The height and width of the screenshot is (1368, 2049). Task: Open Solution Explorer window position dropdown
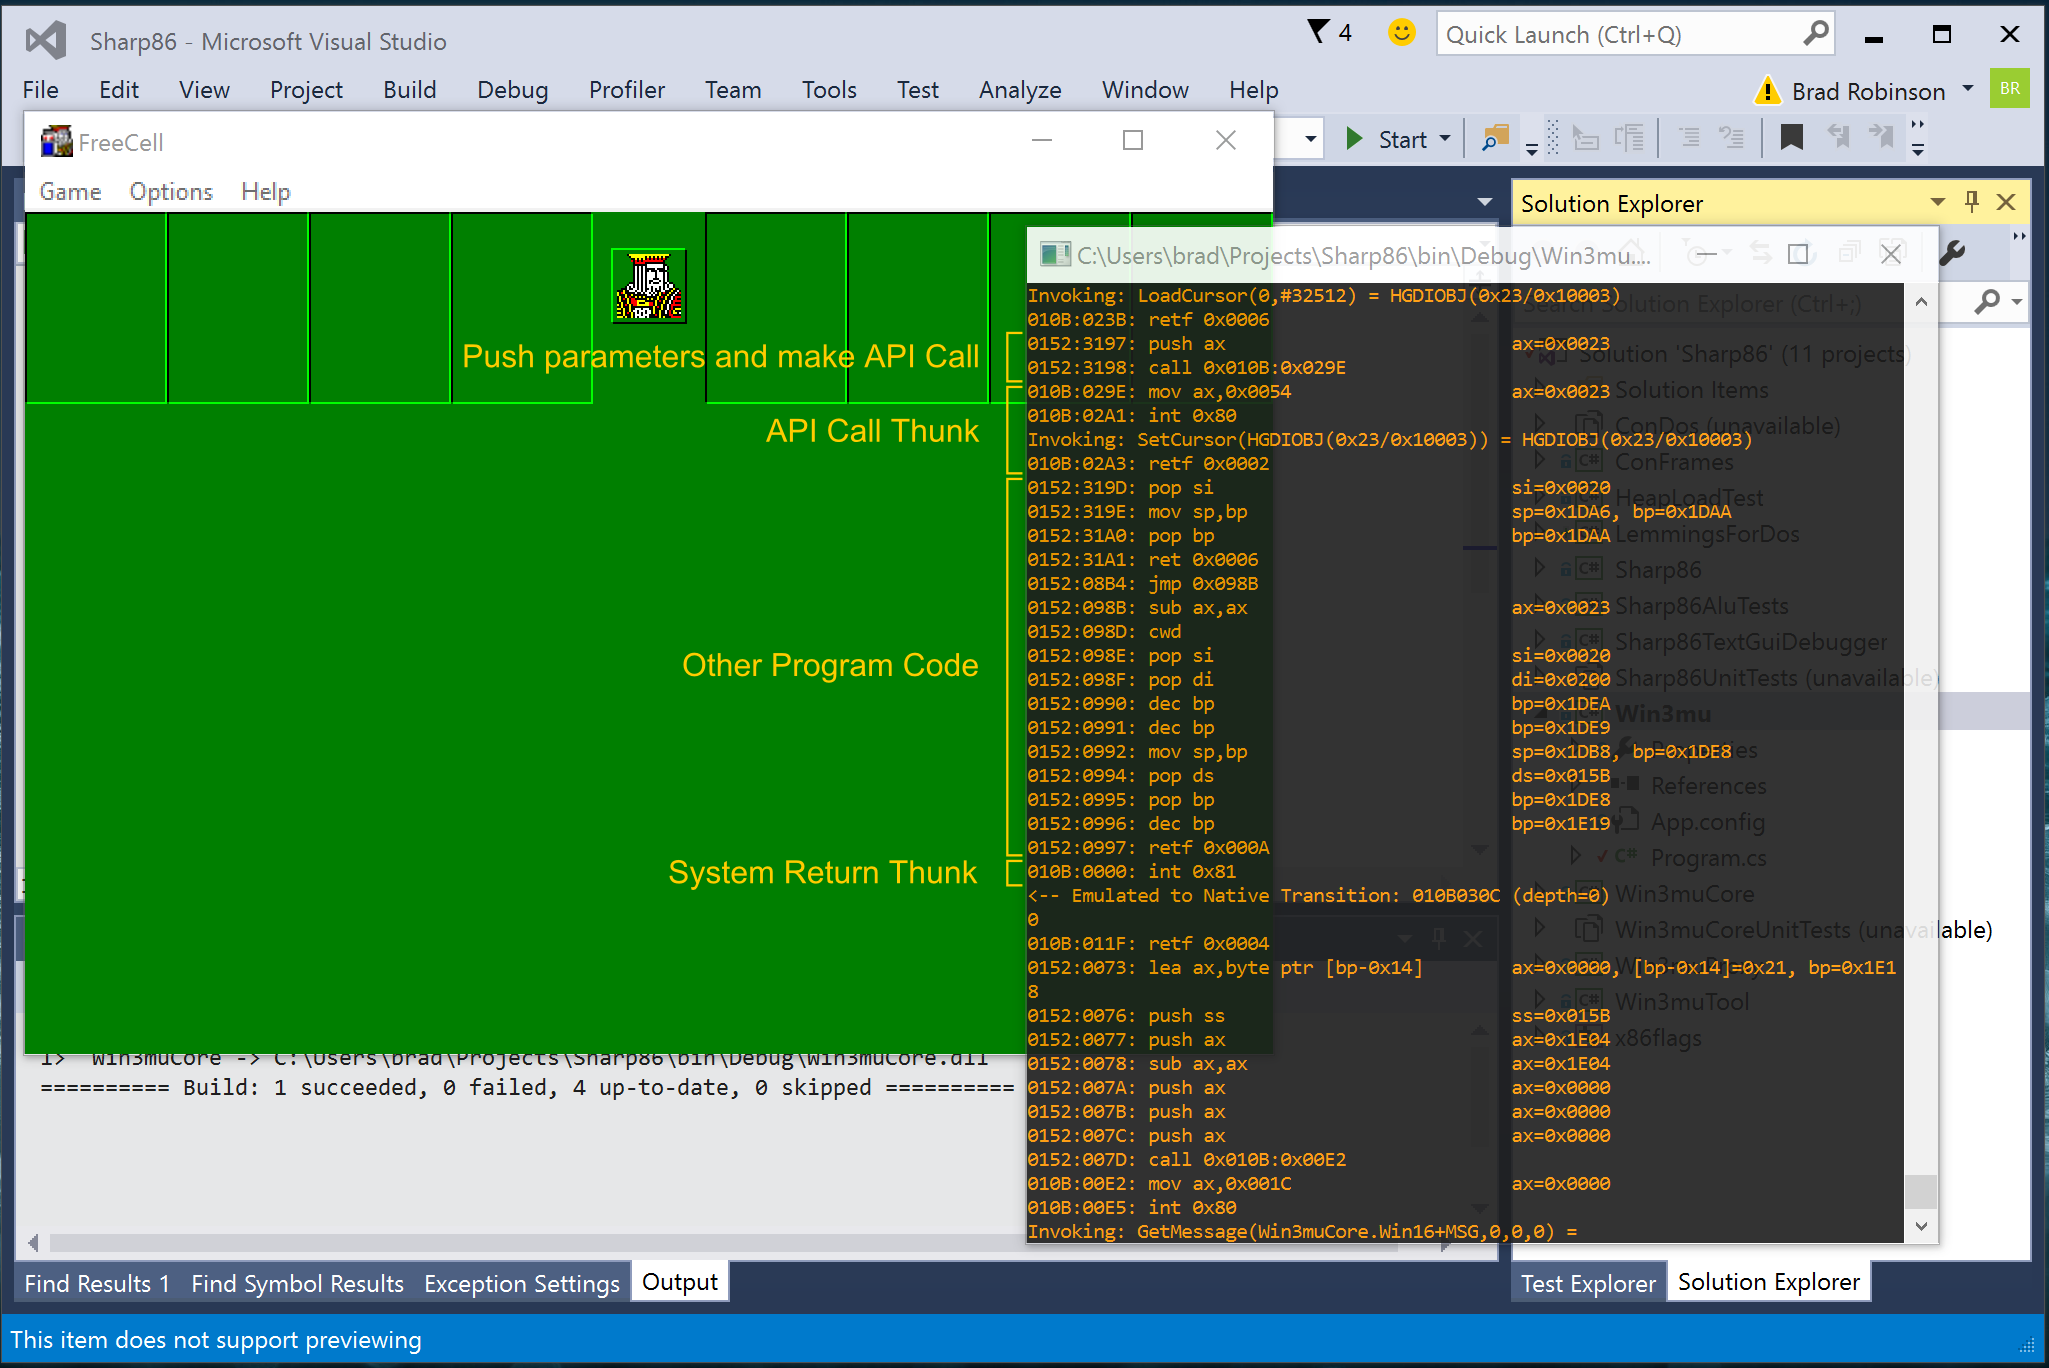coord(1938,203)
